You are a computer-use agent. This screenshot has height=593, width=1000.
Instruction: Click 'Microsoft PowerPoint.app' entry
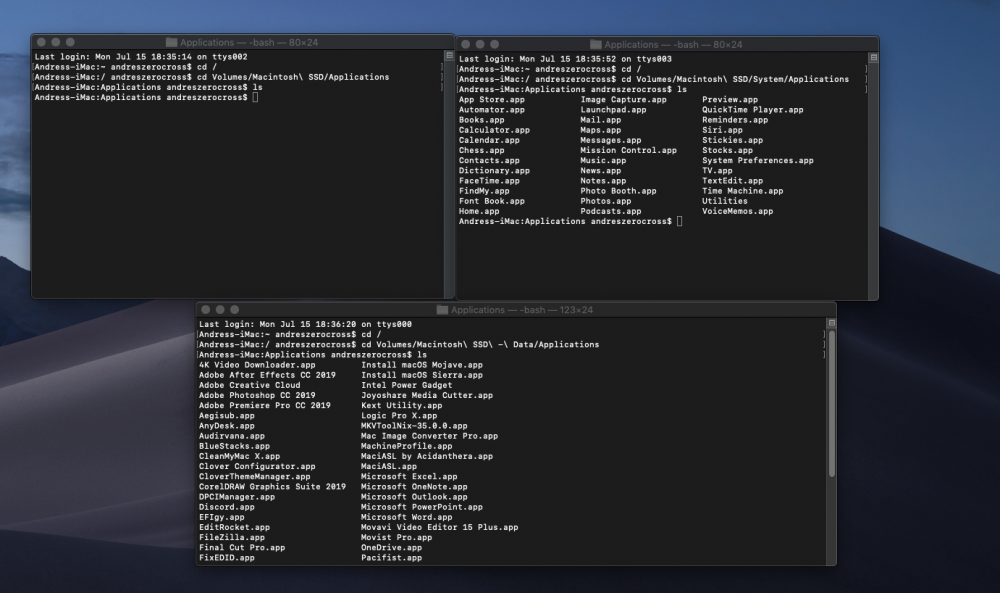(422, 507)
